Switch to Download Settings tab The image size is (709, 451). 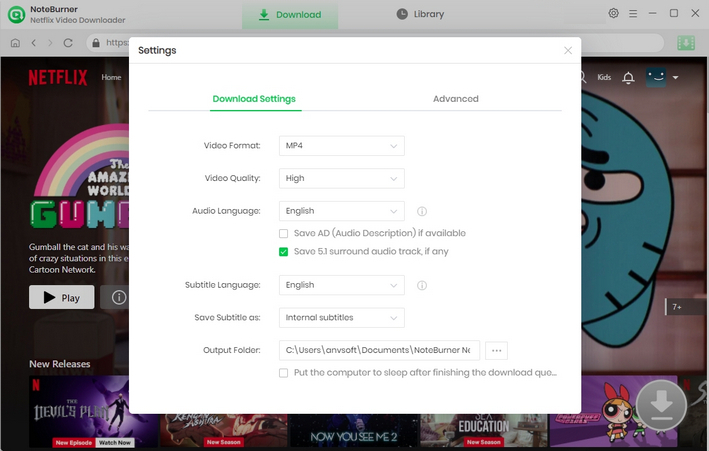(x=254, y=99)
